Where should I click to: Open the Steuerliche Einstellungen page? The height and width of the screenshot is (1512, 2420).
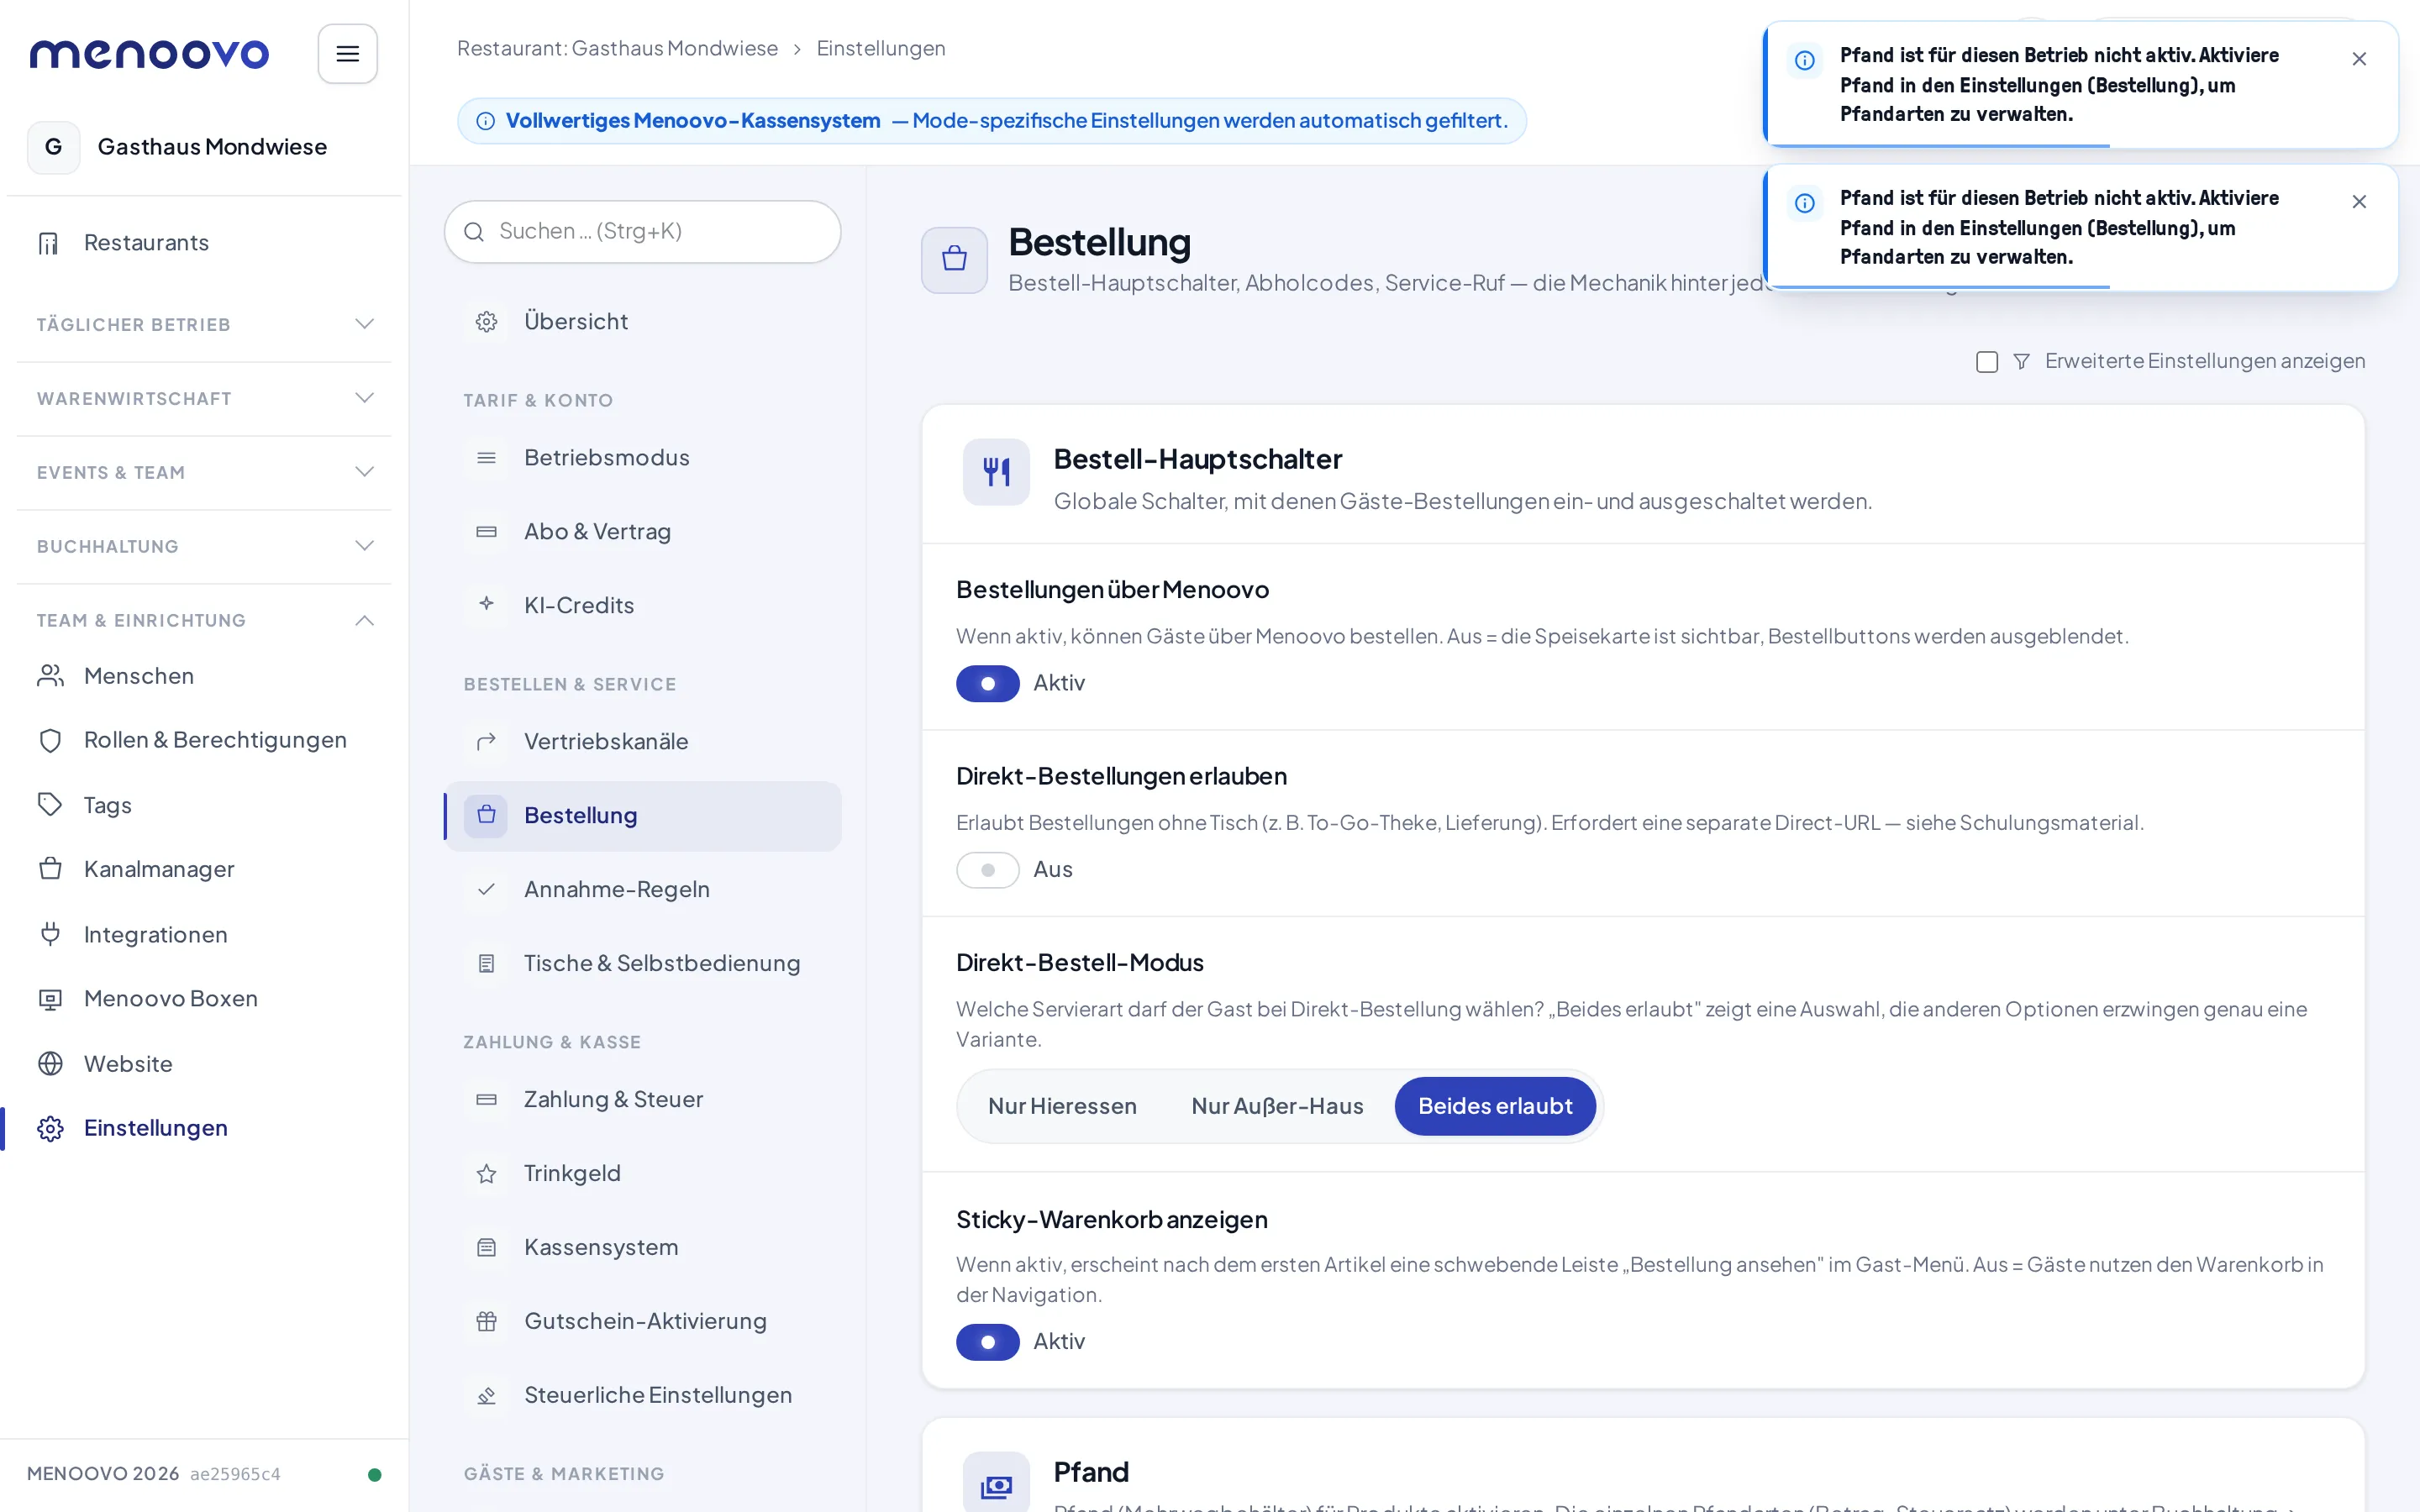pyautogui.click(x=642, y=1395)
